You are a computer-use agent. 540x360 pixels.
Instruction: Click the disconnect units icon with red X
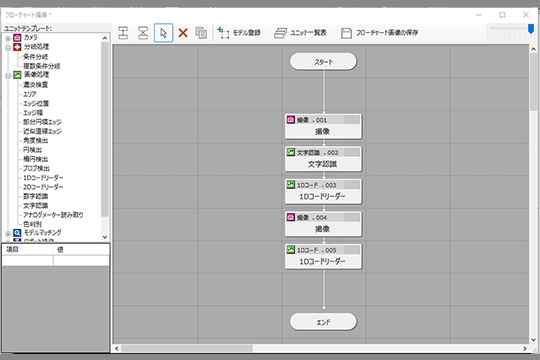click(x=143, y=33)
